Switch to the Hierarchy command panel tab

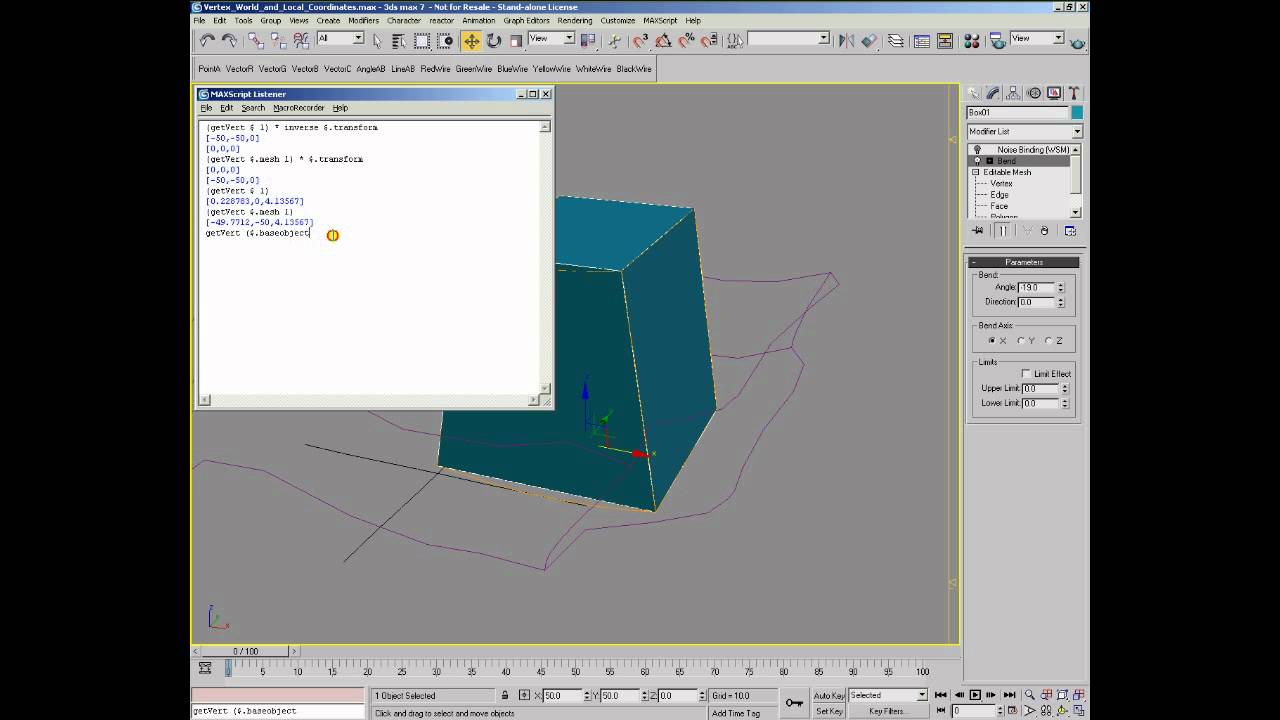(x=1014, y=93)
